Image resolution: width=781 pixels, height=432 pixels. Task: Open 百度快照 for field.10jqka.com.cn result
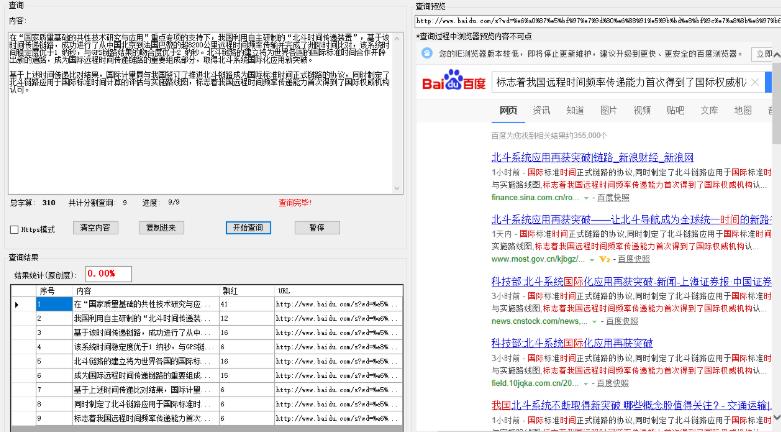[613, 383]
